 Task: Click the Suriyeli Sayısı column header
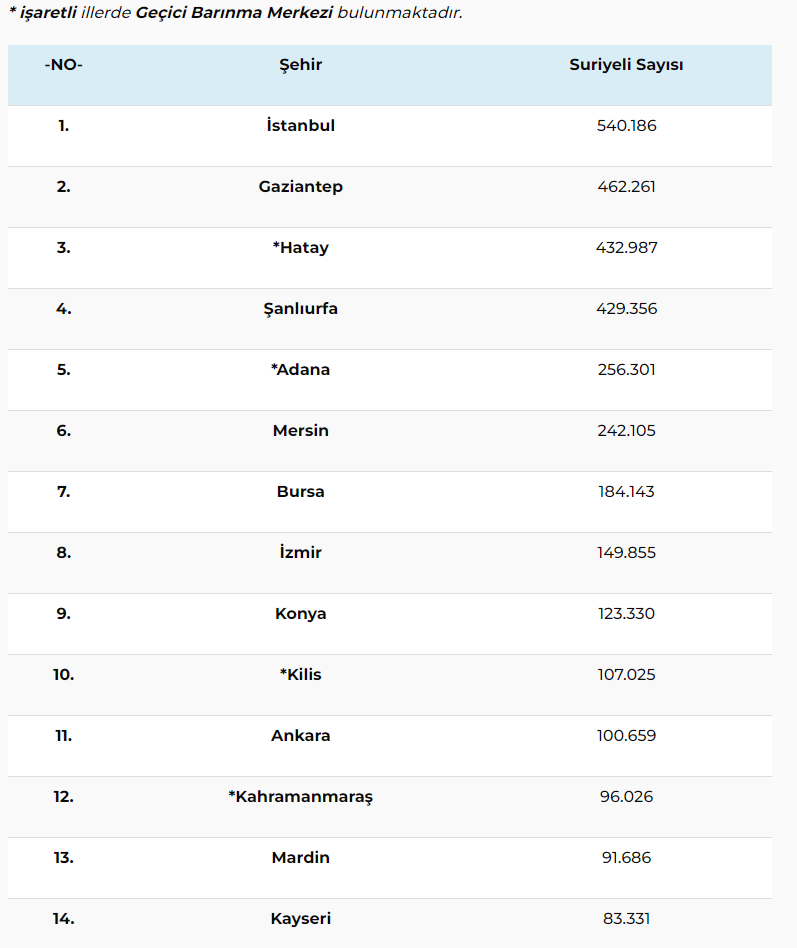point(626,65)
